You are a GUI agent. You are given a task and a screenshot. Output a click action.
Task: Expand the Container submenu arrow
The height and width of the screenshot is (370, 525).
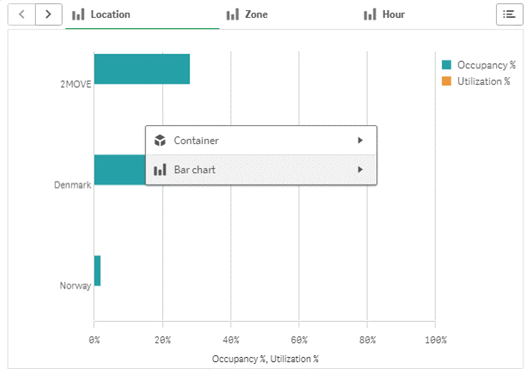pos(360,140)
